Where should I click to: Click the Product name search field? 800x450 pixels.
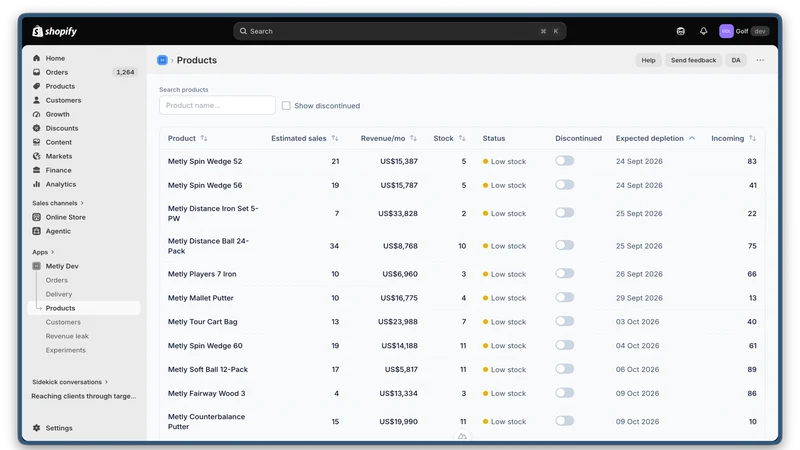pyautogui.click(x=217, y=105)
